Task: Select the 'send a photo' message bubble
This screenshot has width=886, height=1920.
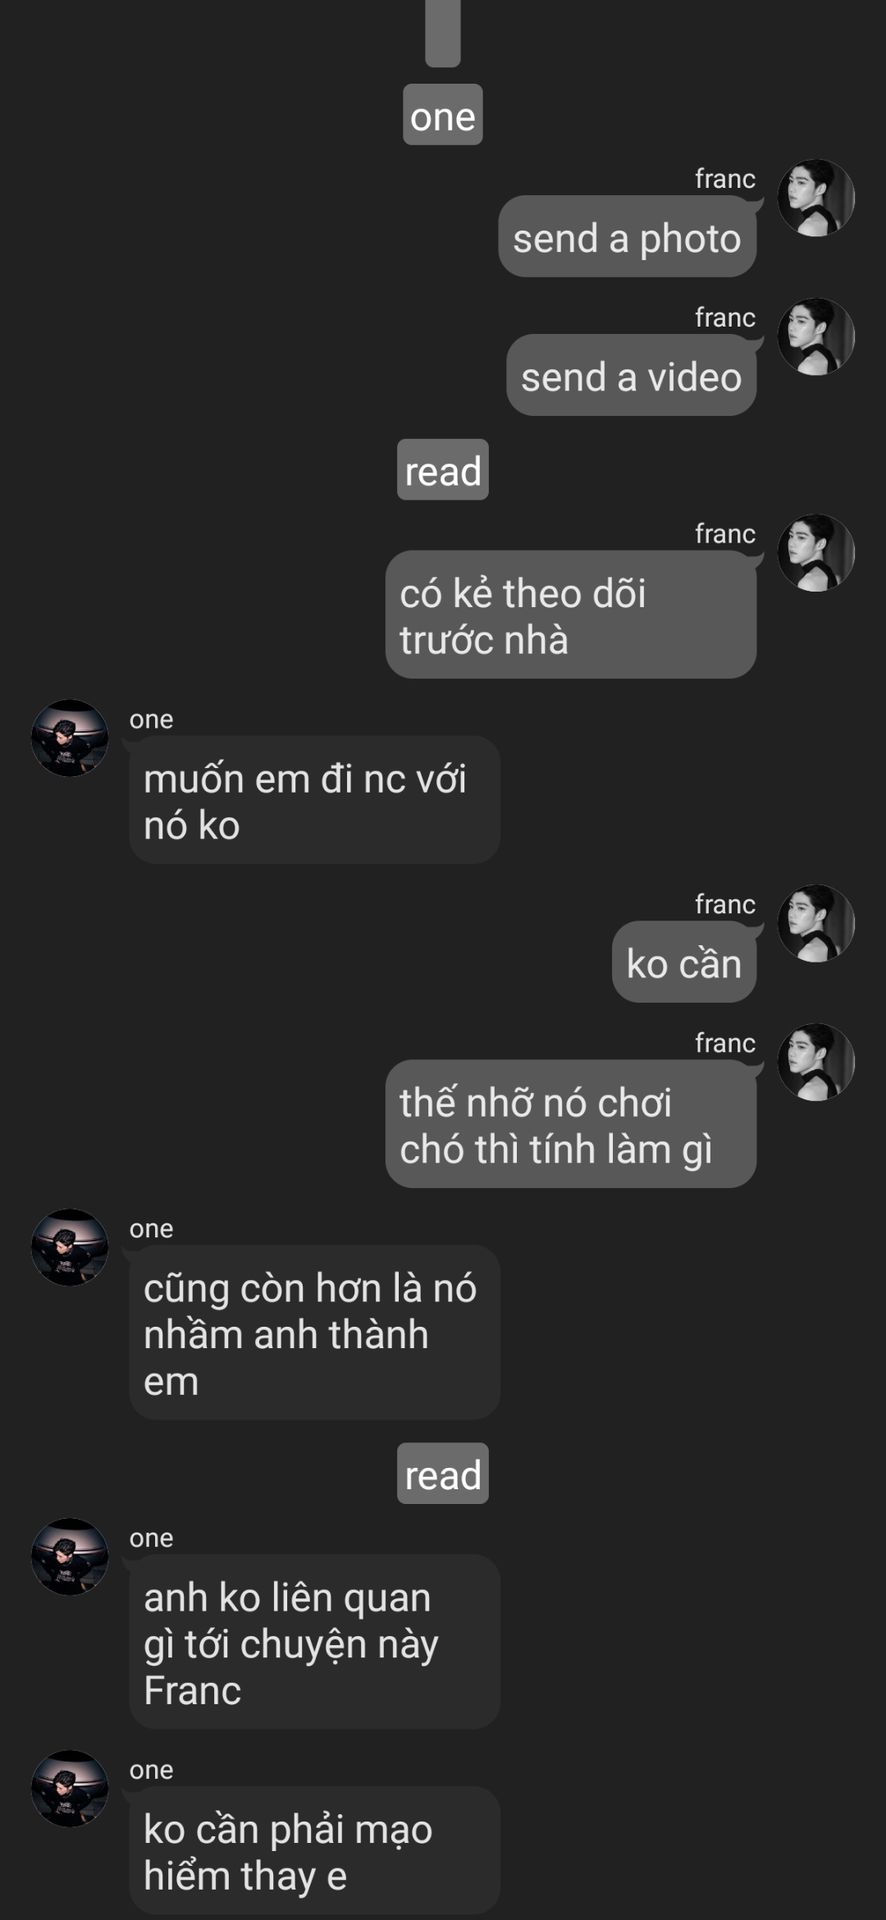Action: pyautogui.click(x=627, y=237)
